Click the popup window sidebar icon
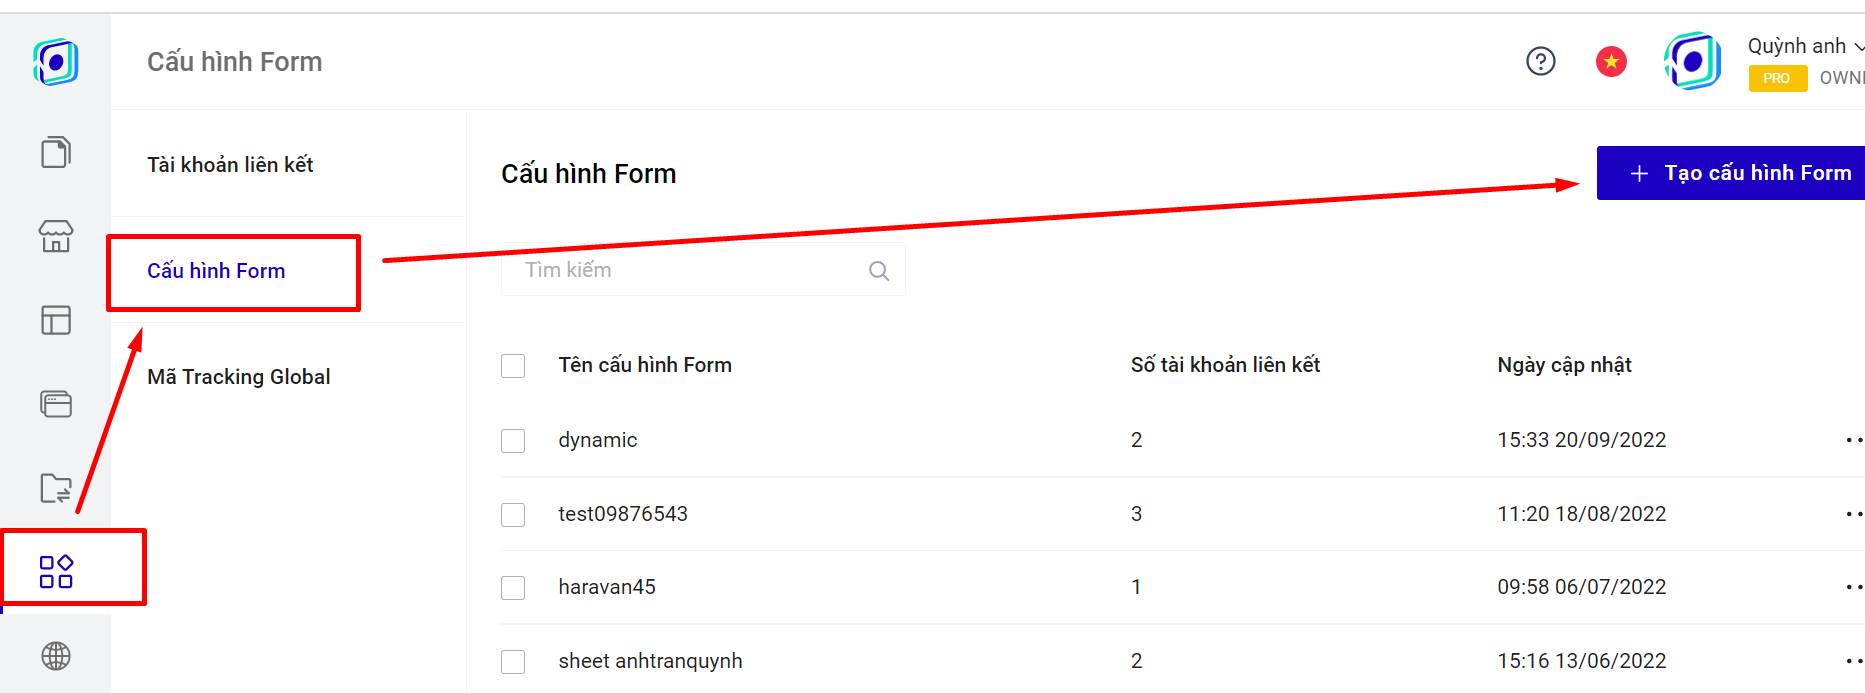This screenshot has height=693, width=1865. coord(56,404)
